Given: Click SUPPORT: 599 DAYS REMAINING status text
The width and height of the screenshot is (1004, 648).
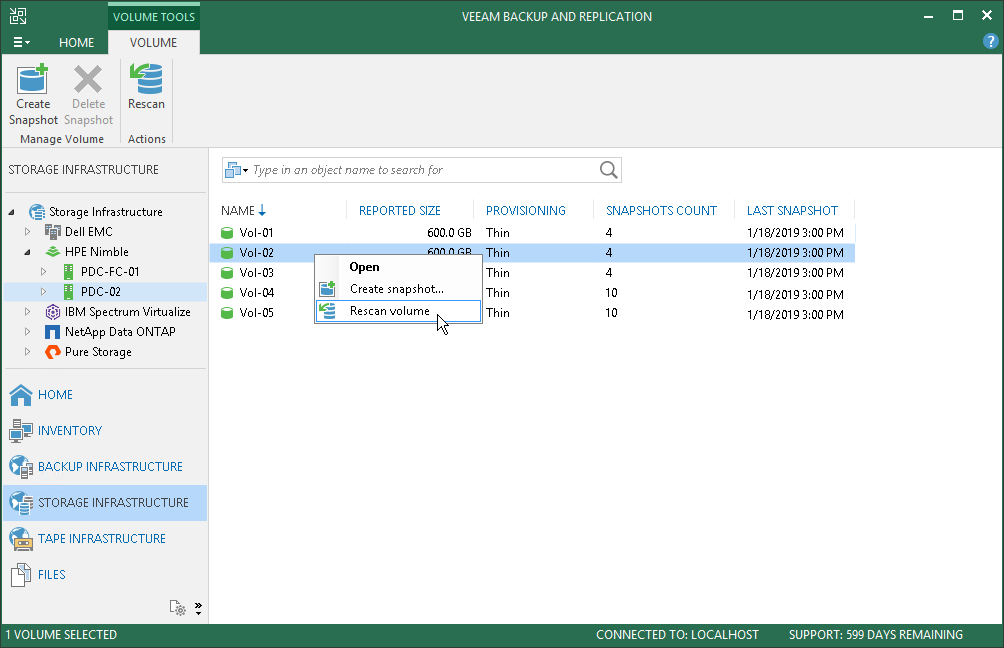Looking at the screenshot, I should point(875,635).
